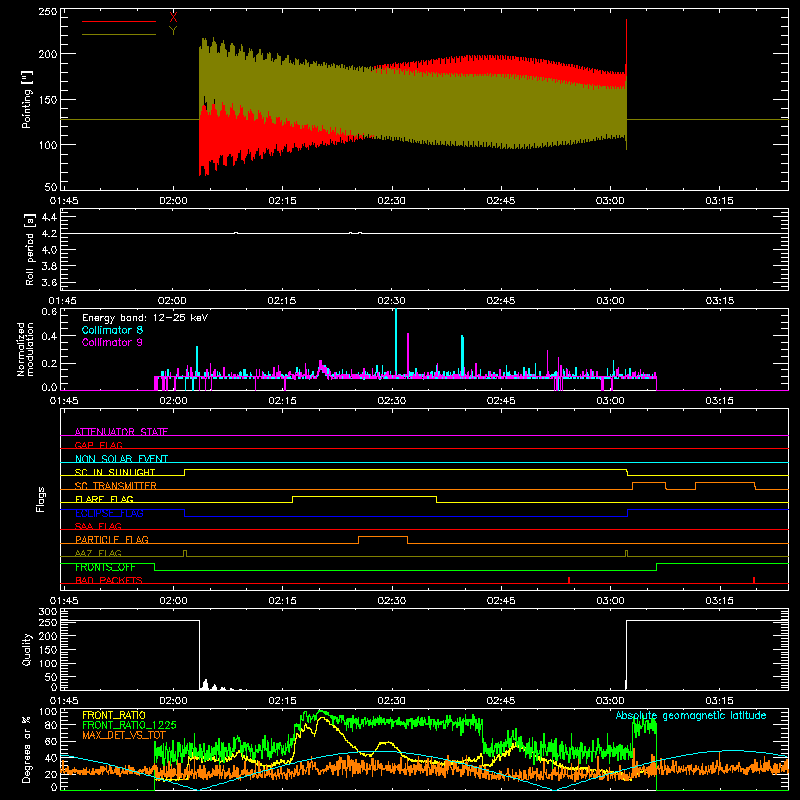The height and width of the screenshot is (800, 800).
Task: Click the "50" tick label on Pointing axis
Action: [51, 187]
